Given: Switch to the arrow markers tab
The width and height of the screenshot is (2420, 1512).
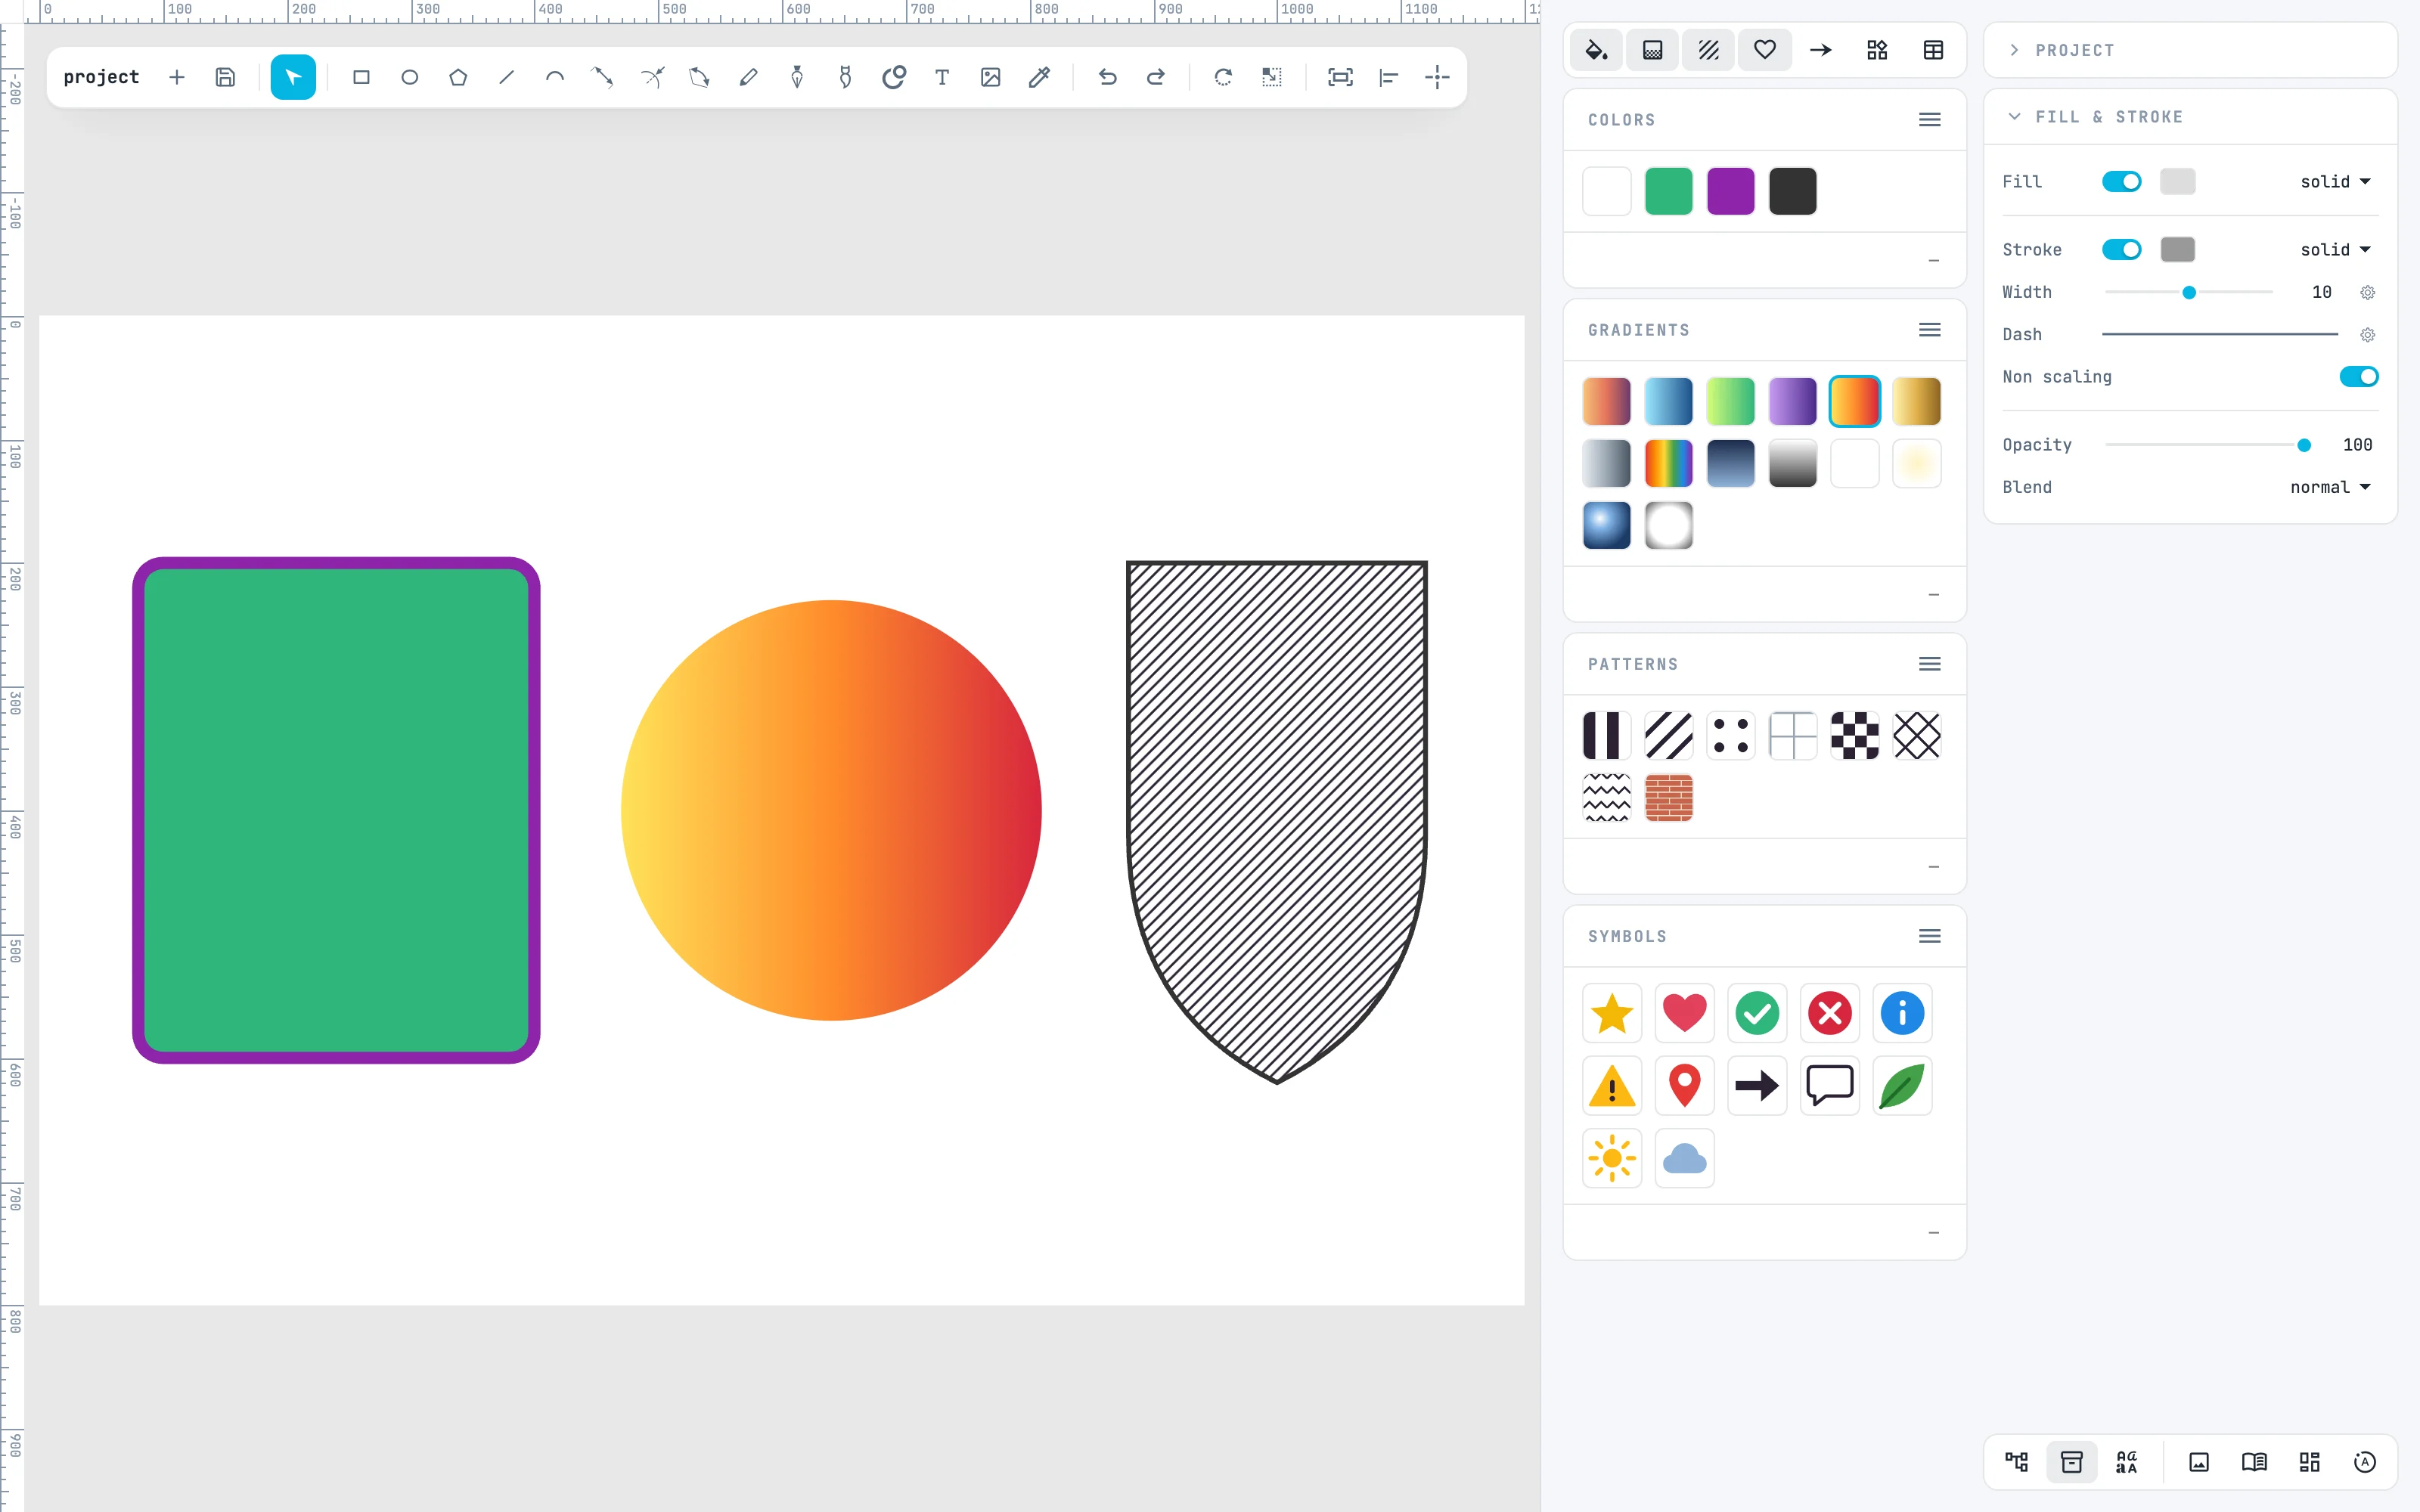Looking at the screenshot, I should tap(1821, 50).
